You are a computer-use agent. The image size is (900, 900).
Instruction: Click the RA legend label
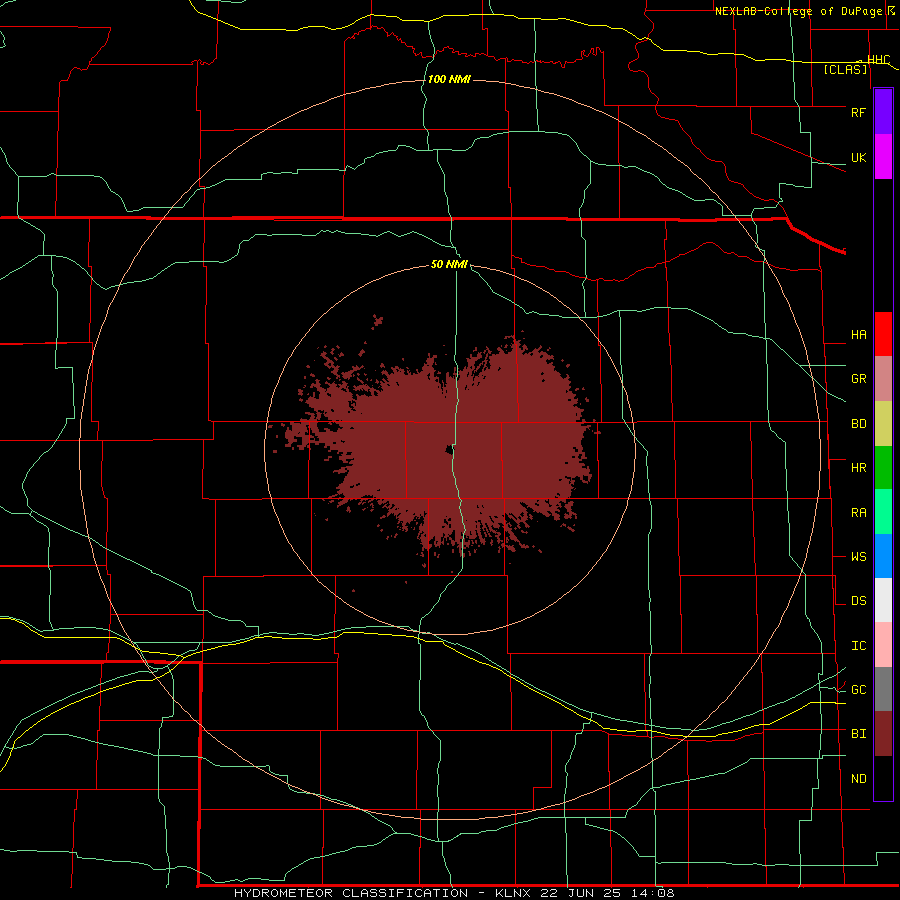point(858,513)
